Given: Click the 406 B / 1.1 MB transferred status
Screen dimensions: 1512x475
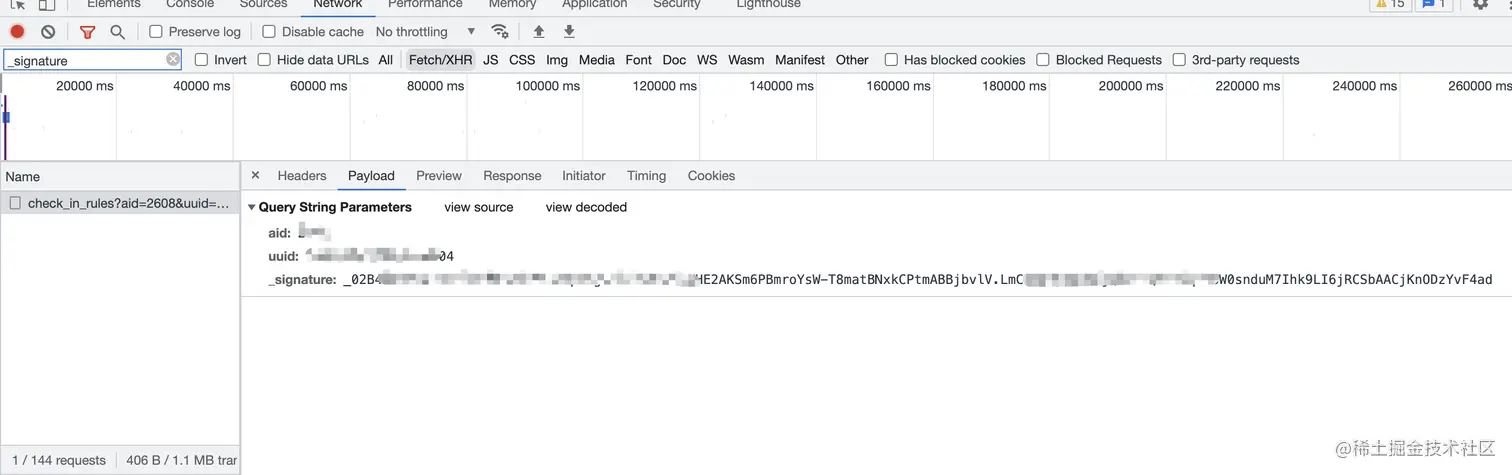Looking at the screenshot, I should tap(181, 461).
